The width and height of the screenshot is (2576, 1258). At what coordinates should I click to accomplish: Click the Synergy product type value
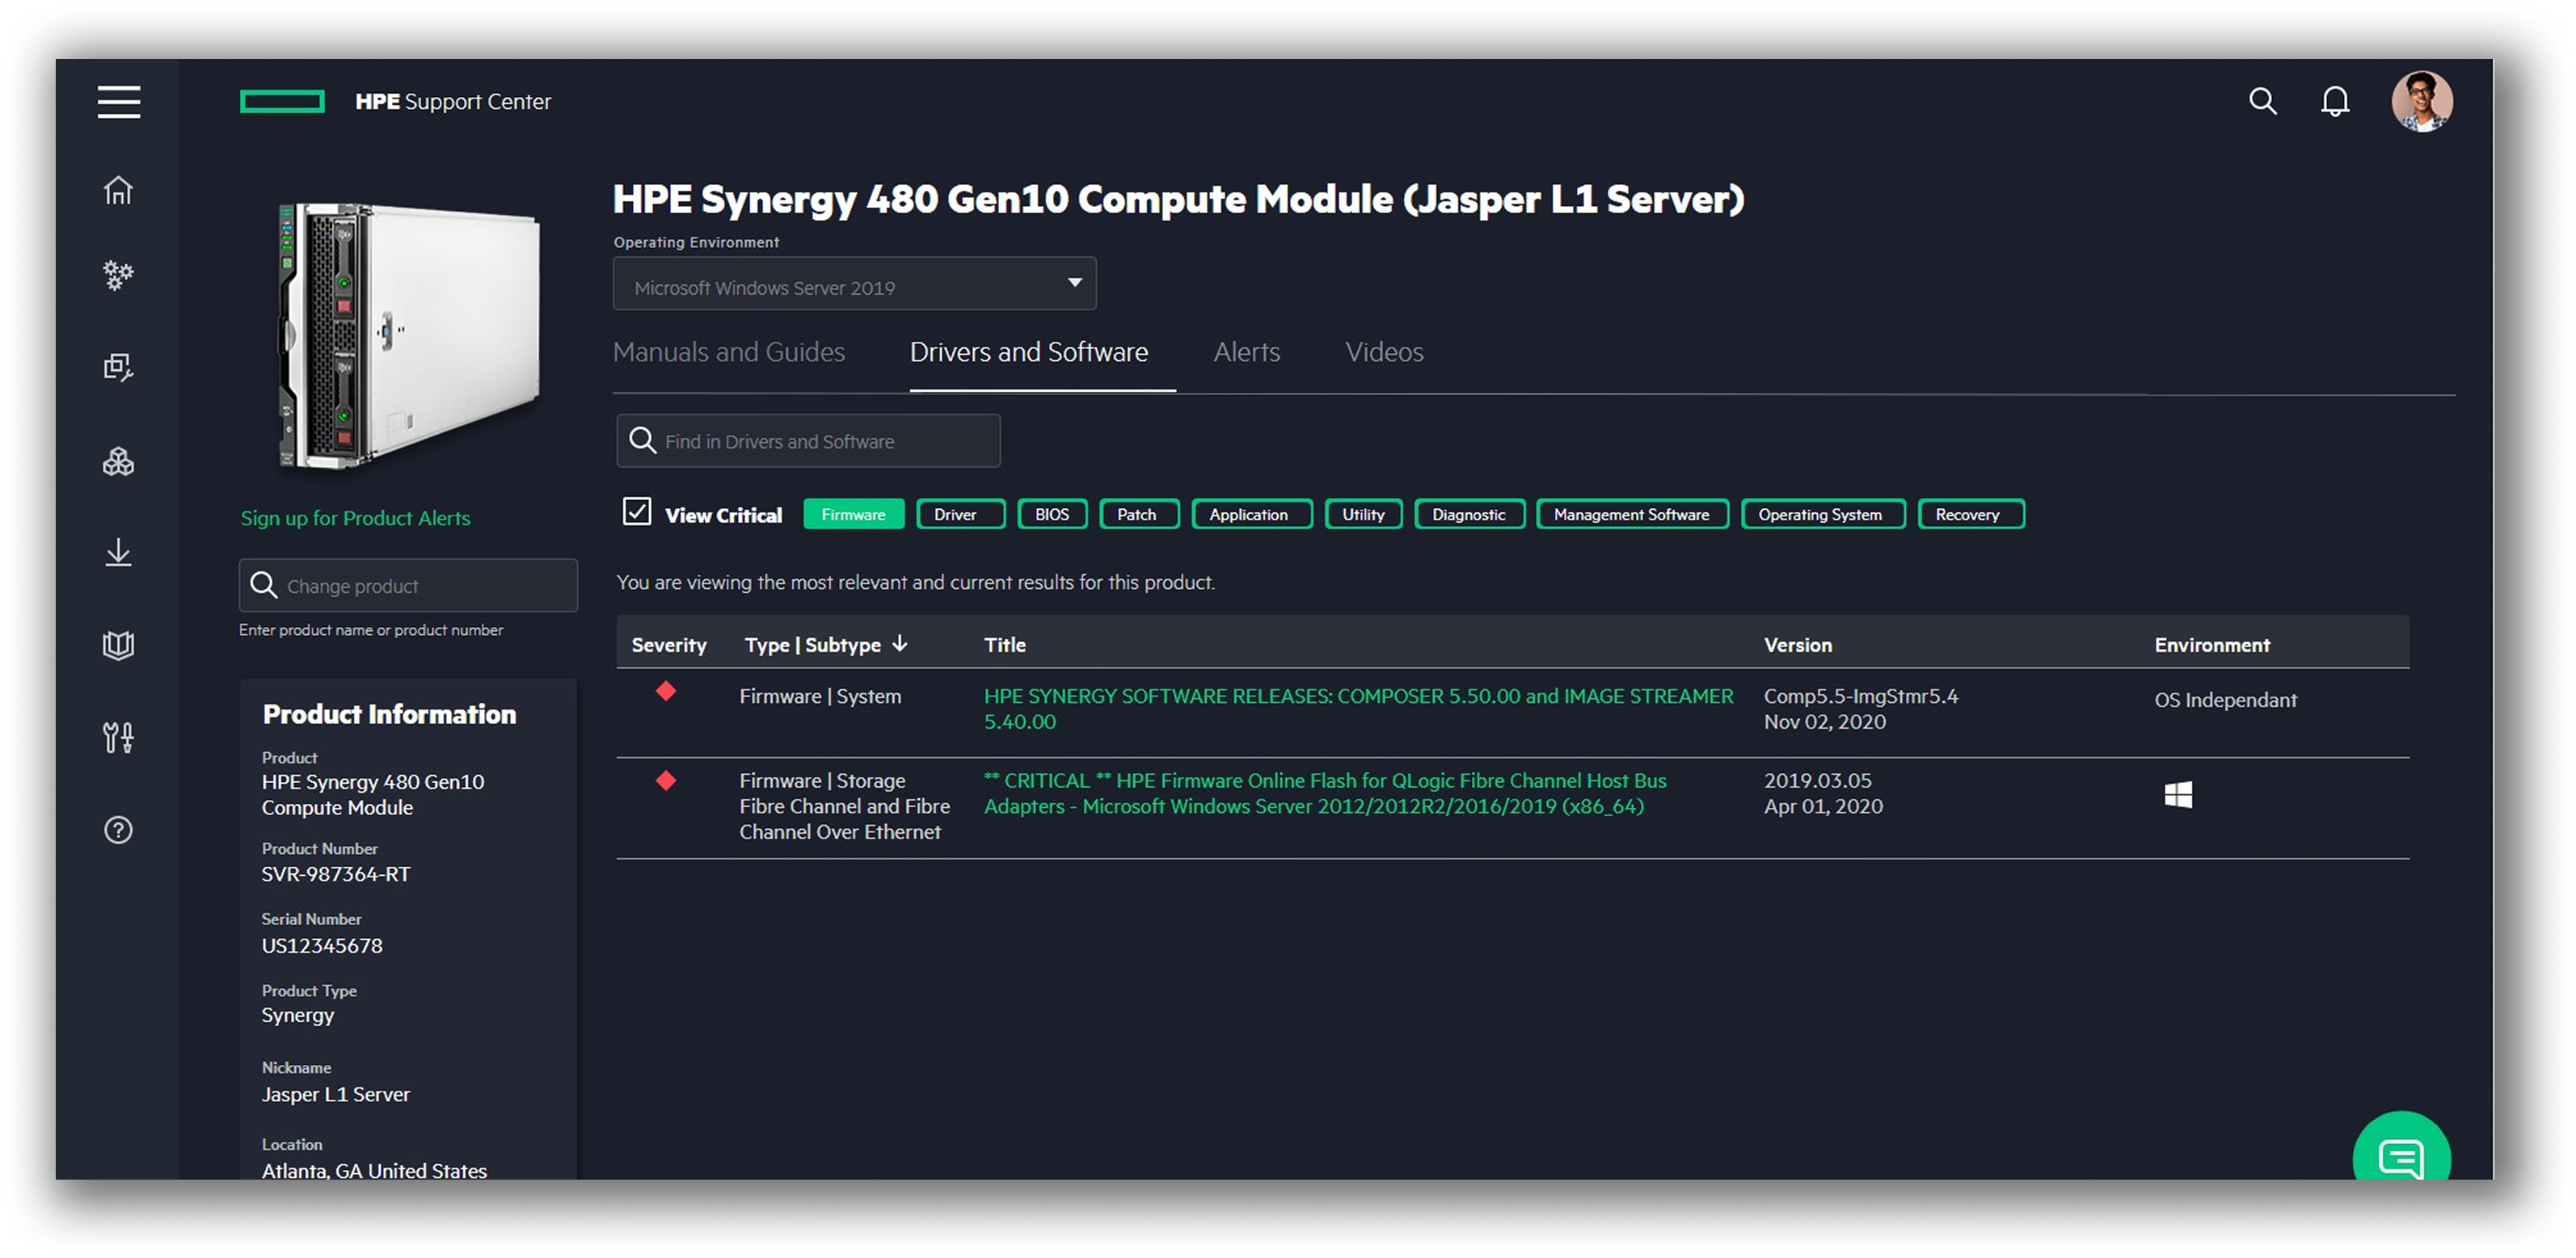click(298, 1015)
